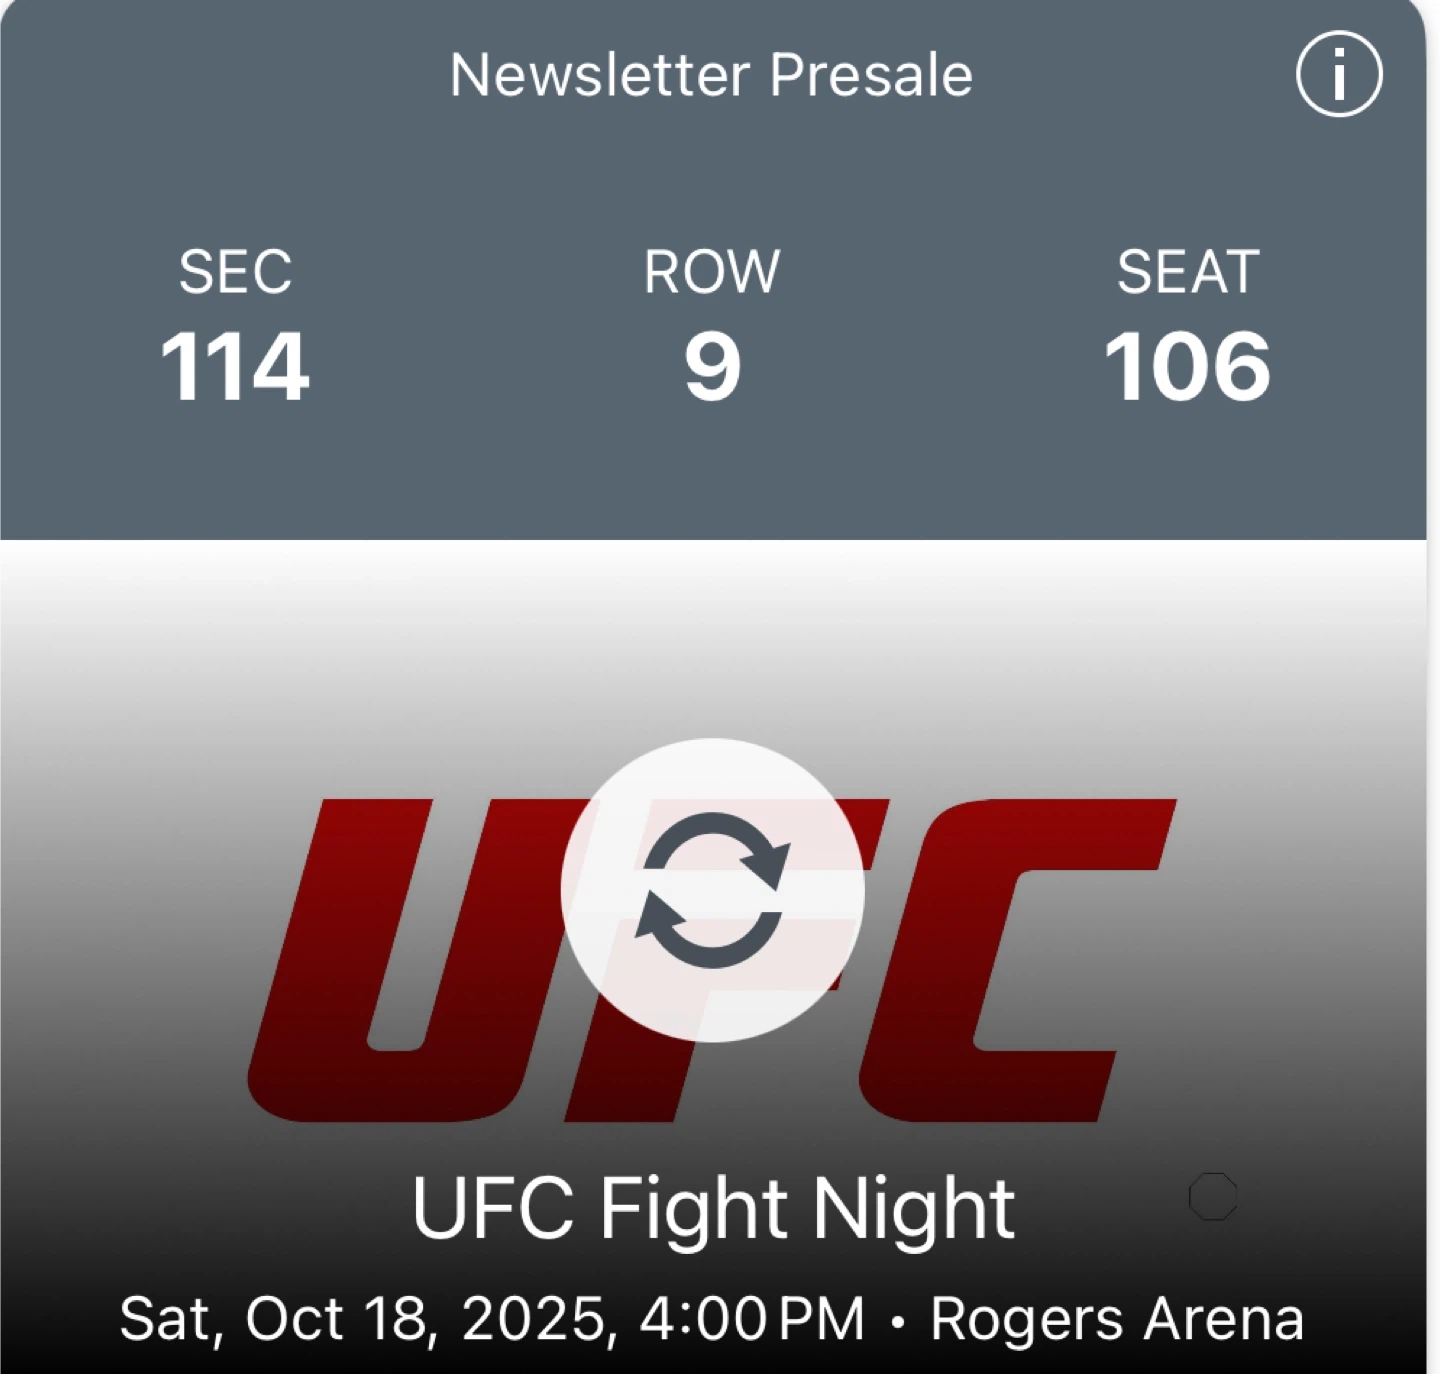Open the ticket info icon

click(x=1339, y=74)
